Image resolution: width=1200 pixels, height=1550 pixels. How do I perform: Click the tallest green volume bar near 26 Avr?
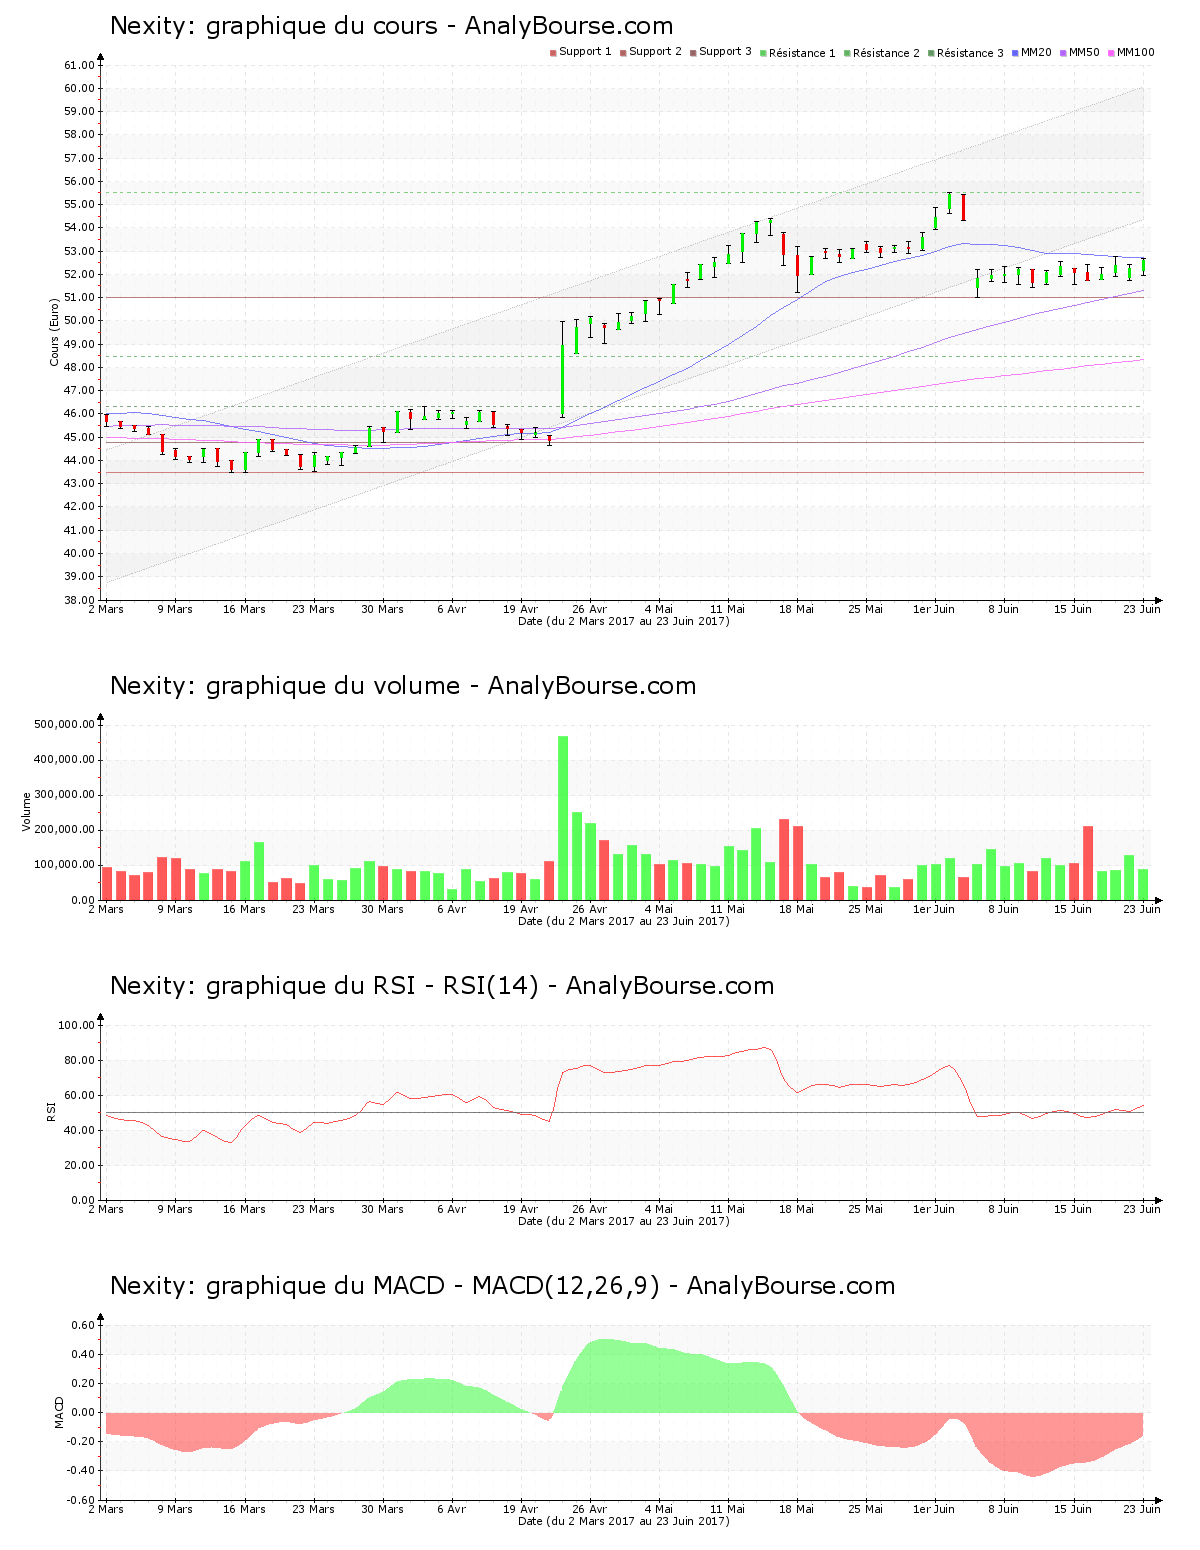[563, 818]
